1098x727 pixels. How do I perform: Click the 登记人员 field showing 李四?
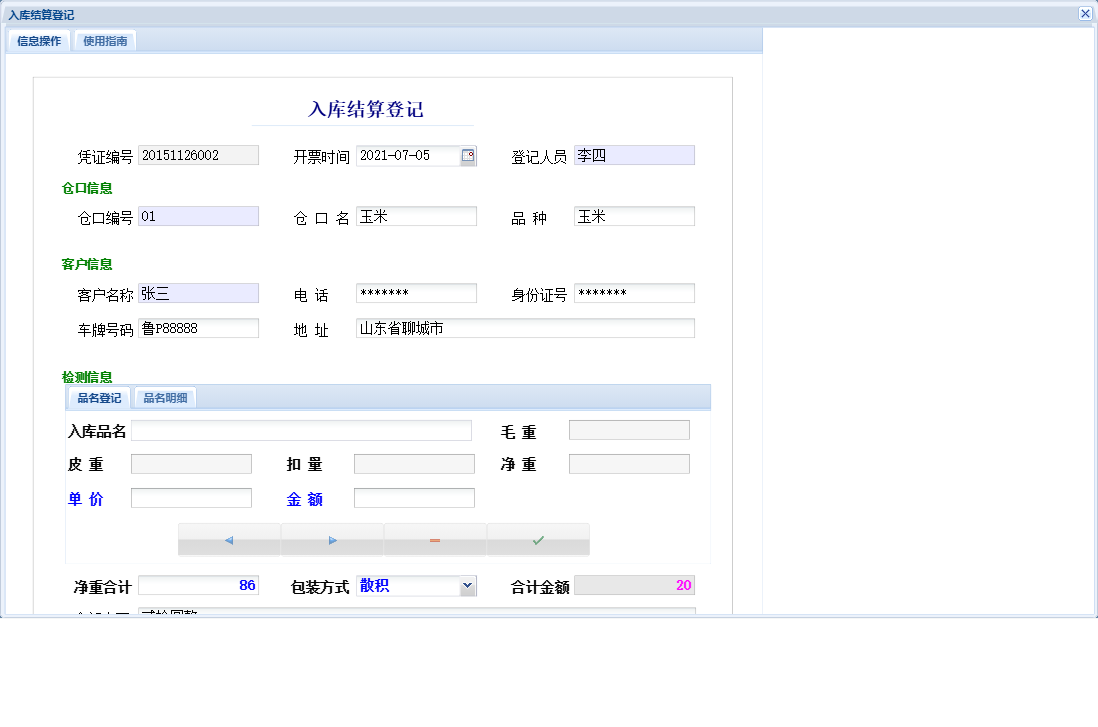[634, 155]
